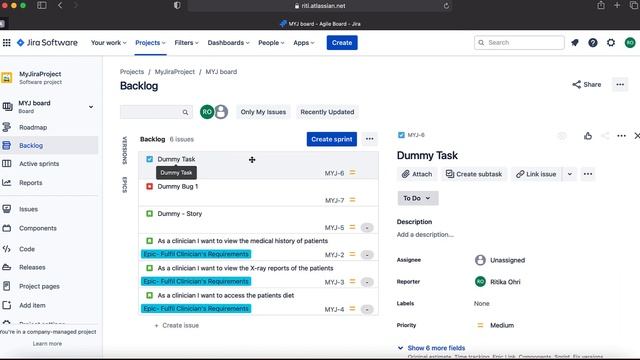Open Issues in sidebar

[28, 209]
